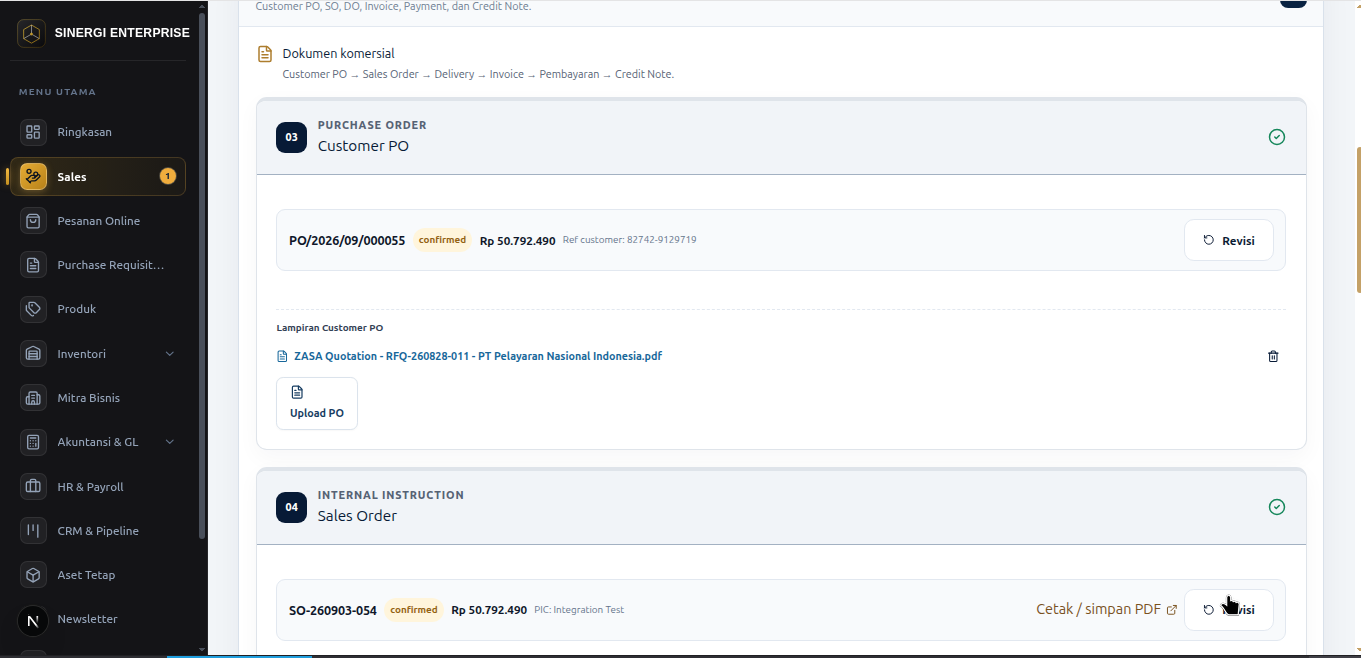Open the Mitra Bisnis building icon
The height and width of the screenshot is (658, 1361).
tap(33, 398)
